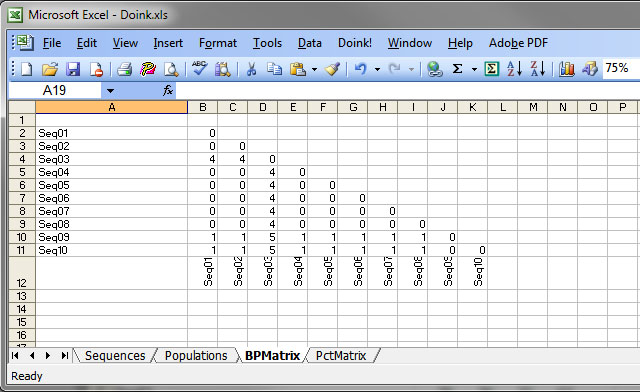Click the Adobe PDF convert toolbar icon
640x392 pixels.
[148, 69]
